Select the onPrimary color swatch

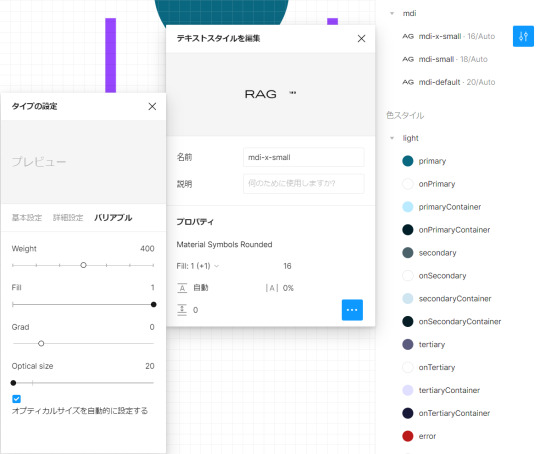coord(408,184)
